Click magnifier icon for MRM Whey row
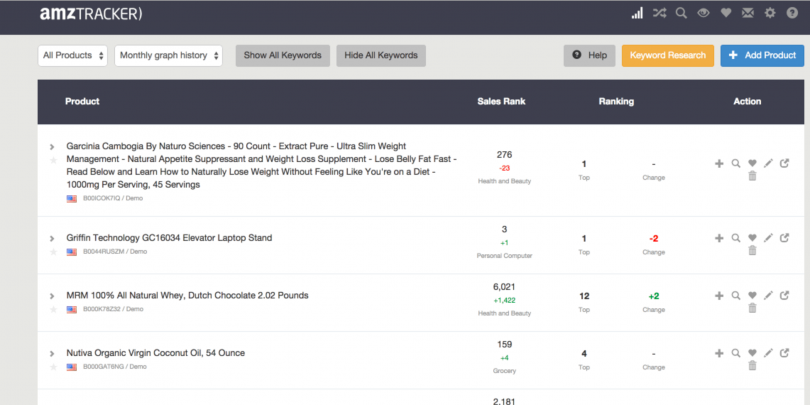Image resolution: width=810 pixels, height=405 pixels. point(736,295)
